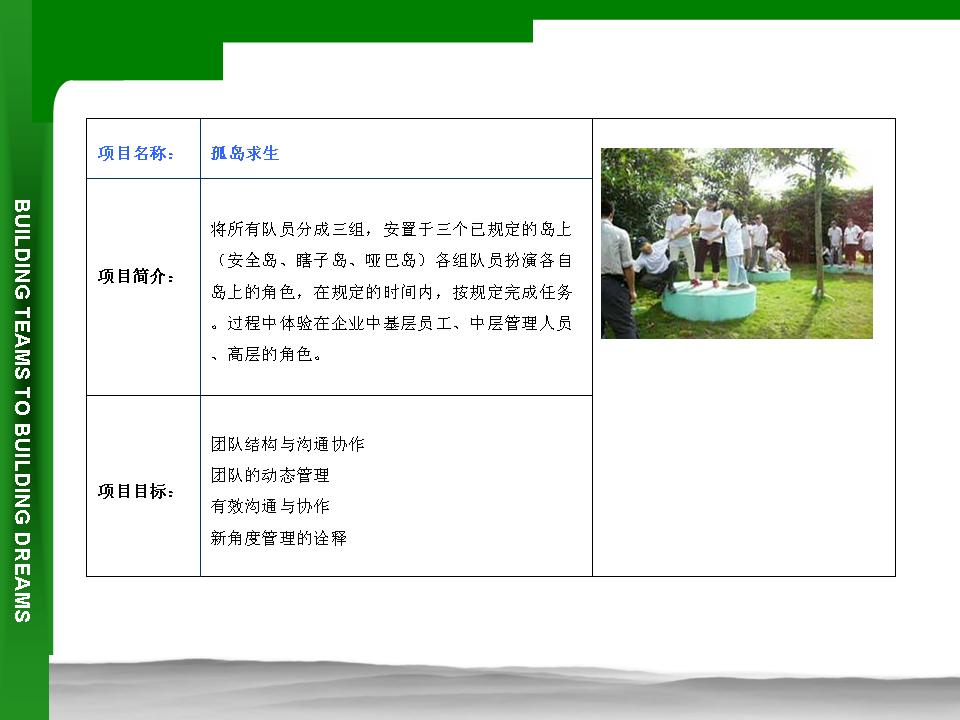Click the final line 、高层的角色。
Viewport: 960px width, 720px height.
pyautogui.click(x=267, y=355)
